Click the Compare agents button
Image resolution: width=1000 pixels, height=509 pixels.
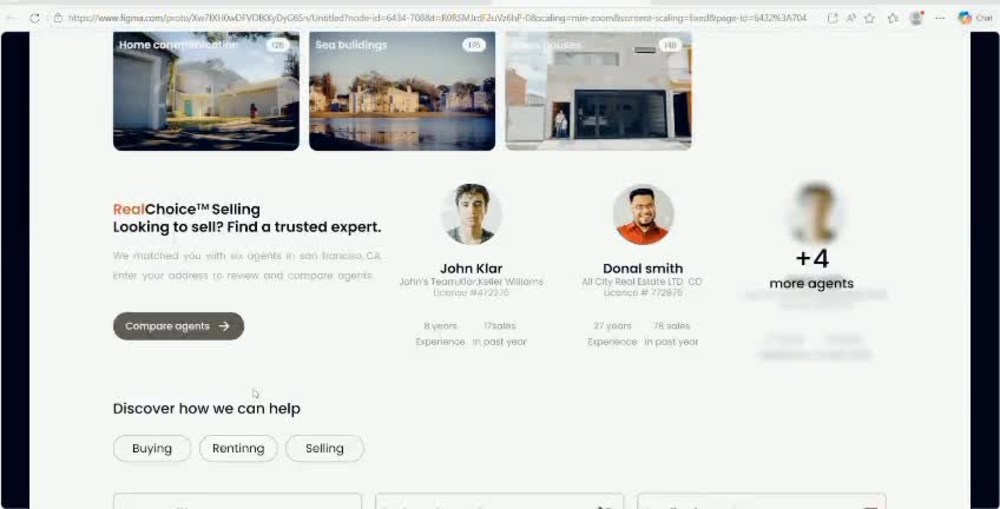(179, 326)
